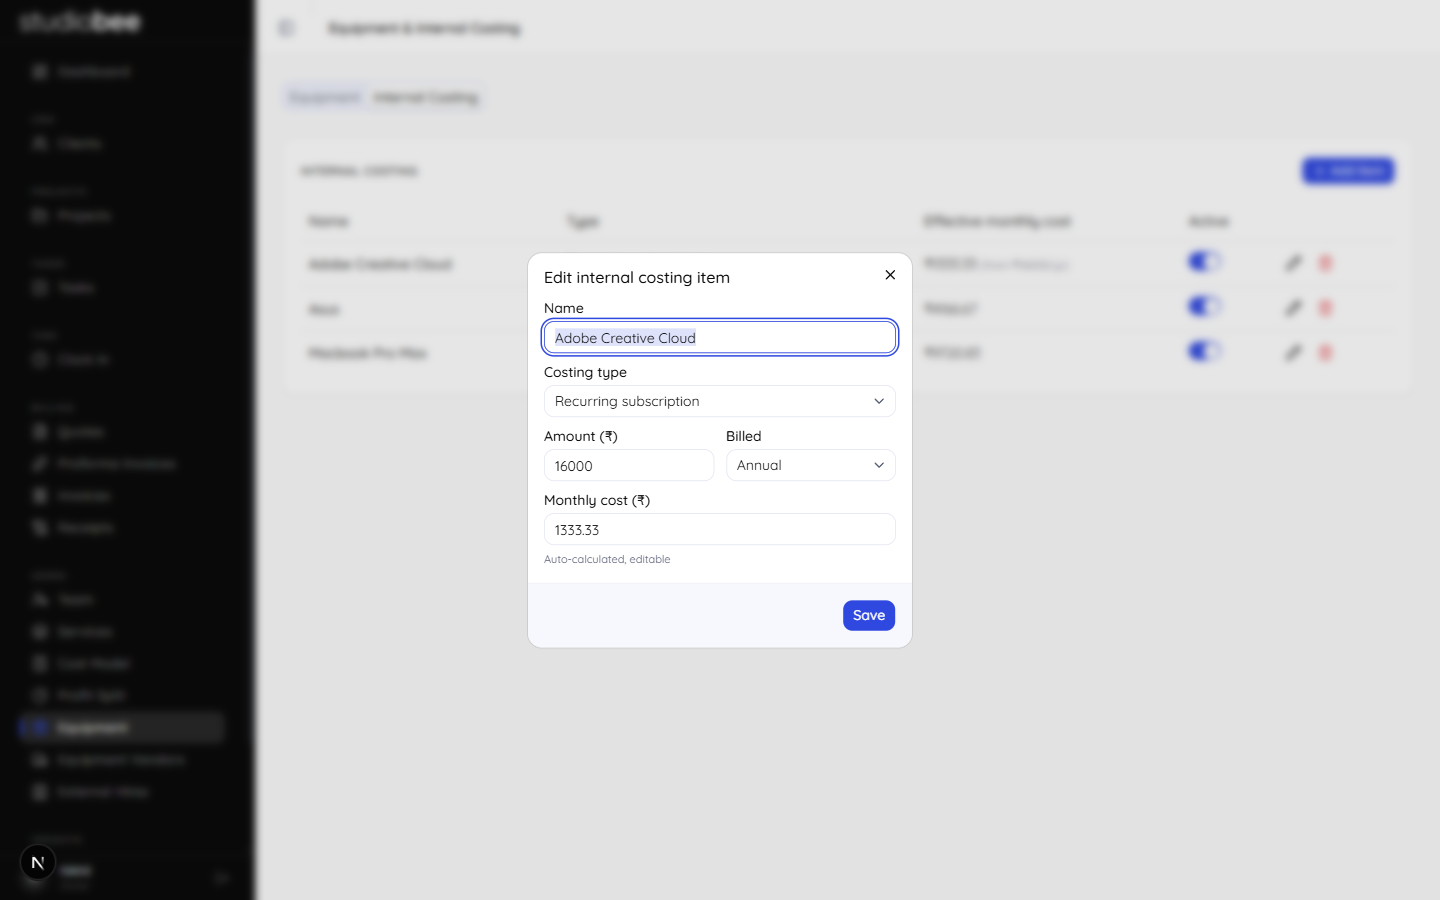Click the Monthly cost field showing 1333.33
The height and width of the screenshot is (900, 1440).
point(720,529)
